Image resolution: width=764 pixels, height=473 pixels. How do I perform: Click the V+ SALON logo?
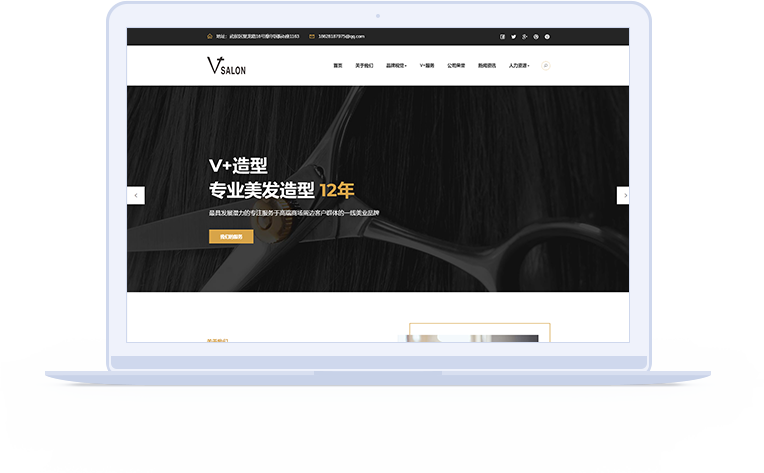(x=226, y=66)
